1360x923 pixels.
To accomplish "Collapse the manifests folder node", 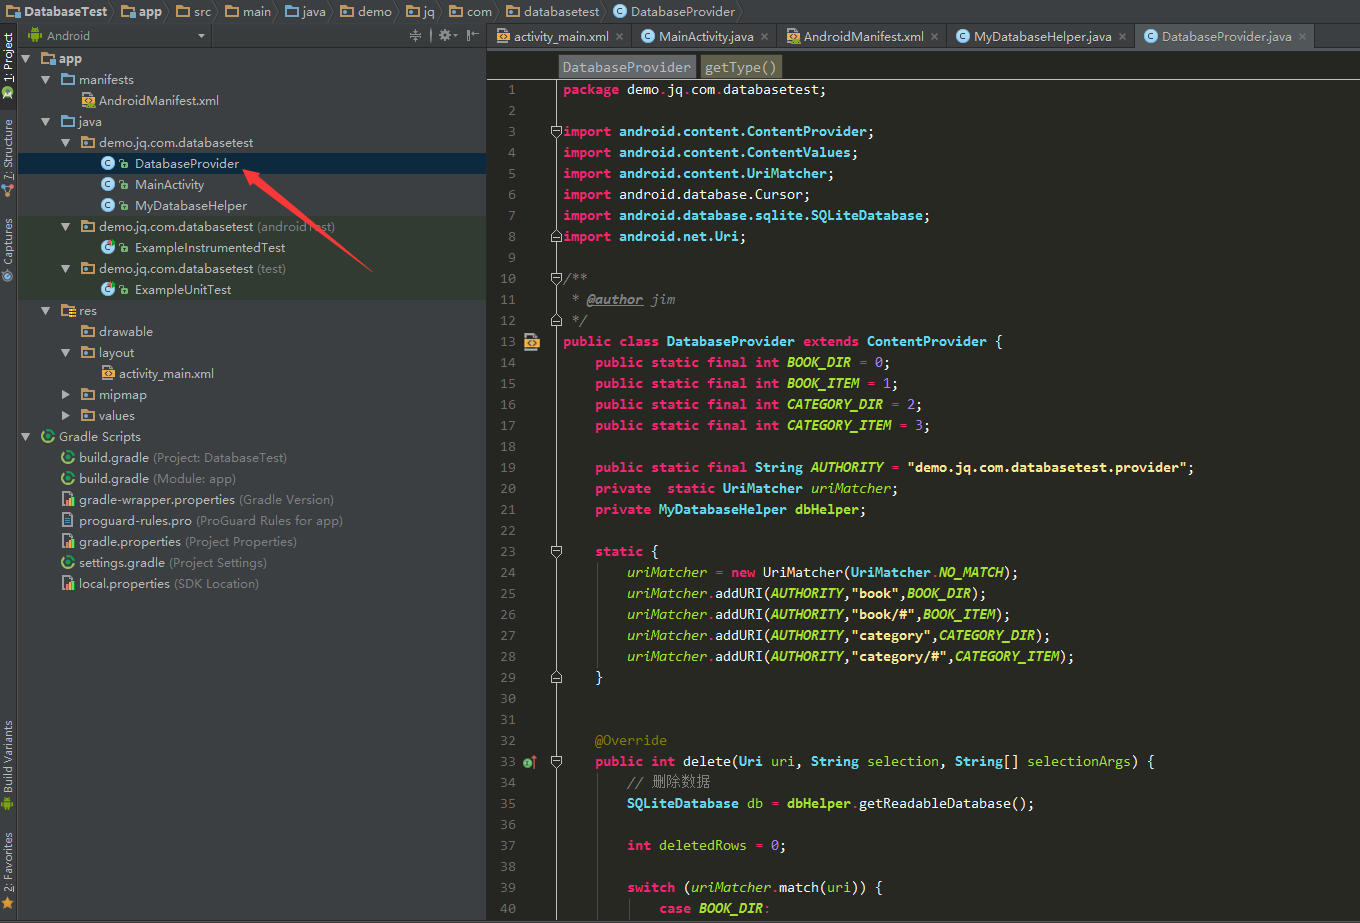I will tap(46, 80).
